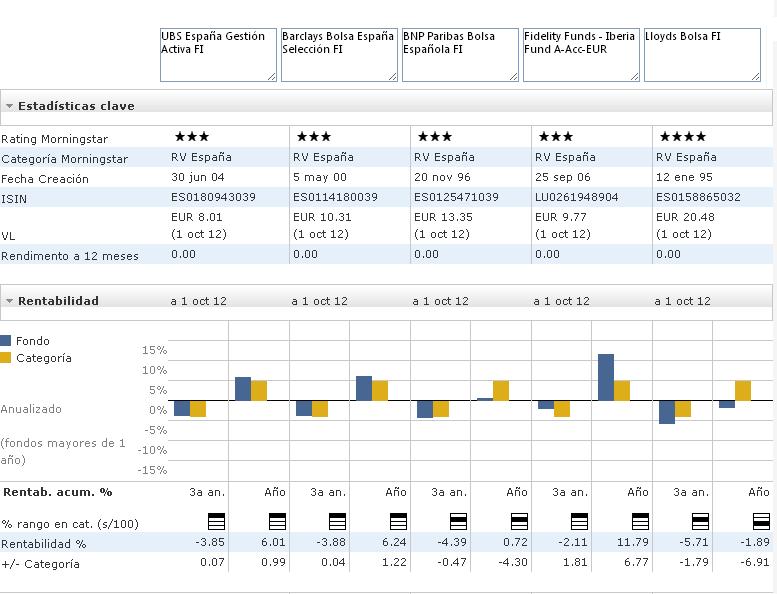Click rank icon above -2.11 return
This screenshot has height=594, width=777.
[x=579, y=522]
